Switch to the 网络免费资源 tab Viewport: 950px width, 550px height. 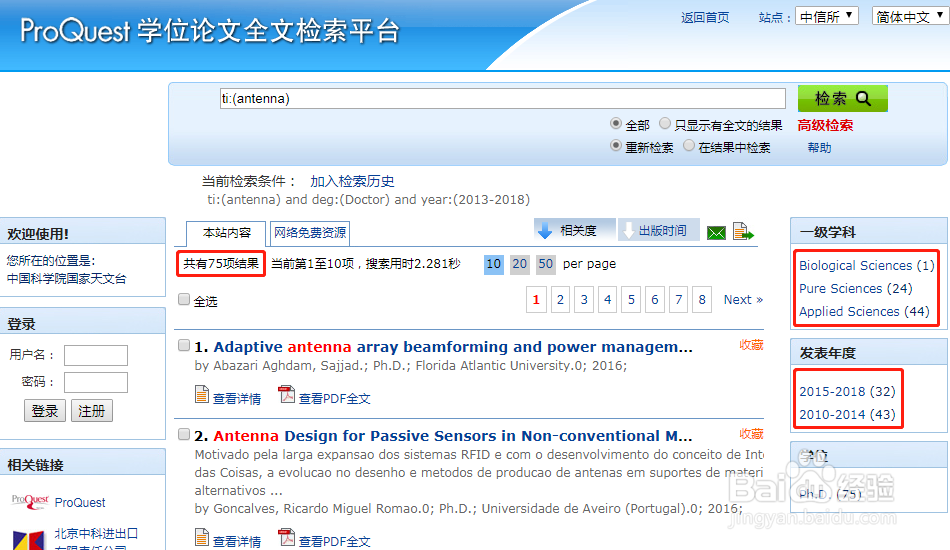coord(310,233)
